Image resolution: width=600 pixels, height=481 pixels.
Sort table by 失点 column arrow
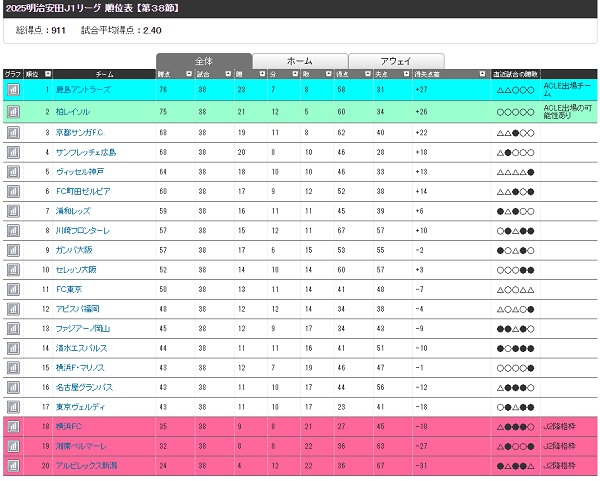pyautogui.click(x=403, y=74)
